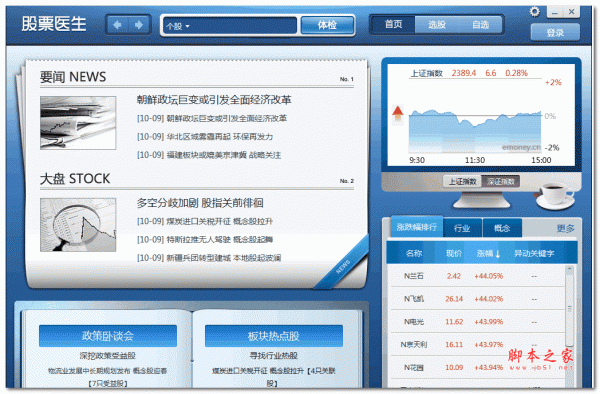The image size is (600, 394).
Task: Select the N飞凯 stock row
Action: click(x=478, y=298)
